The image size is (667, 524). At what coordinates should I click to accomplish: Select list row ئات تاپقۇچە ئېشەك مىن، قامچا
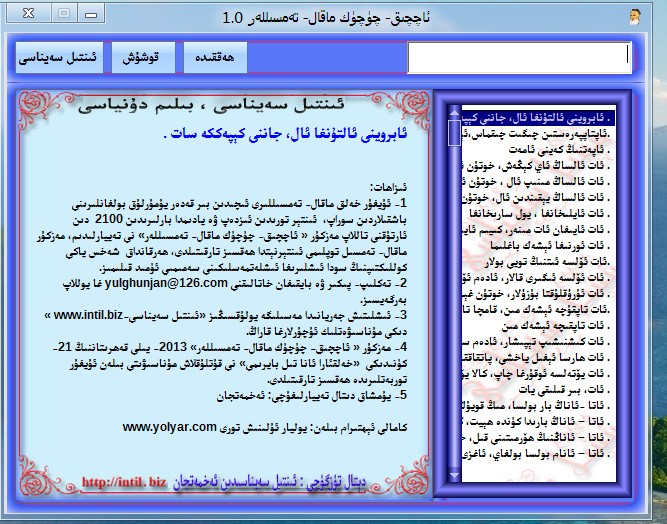point(539,310)
